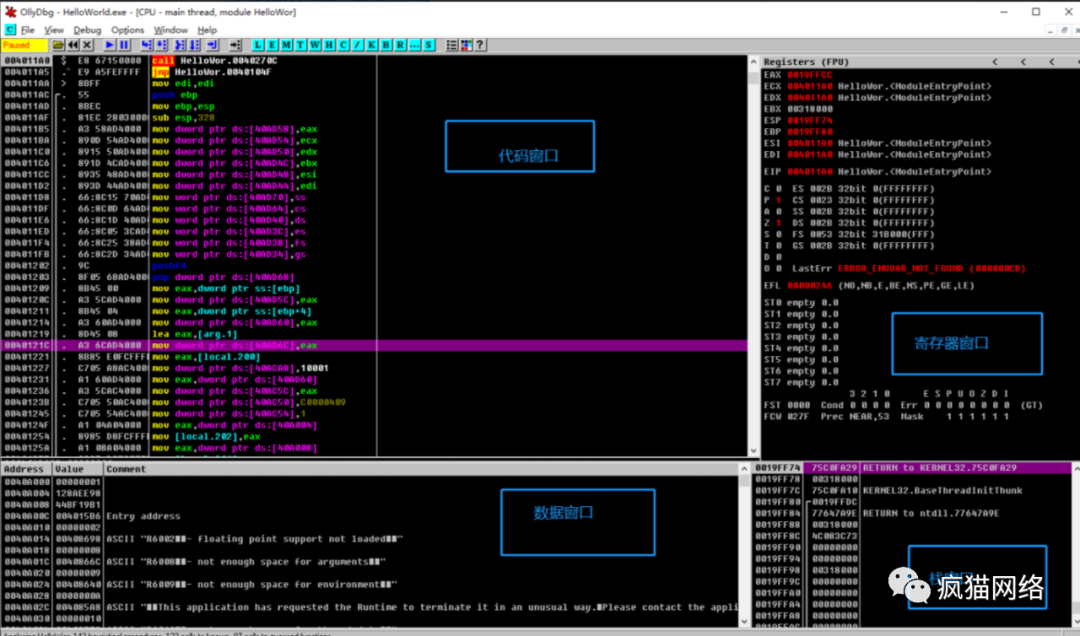Select the P flag value in Registers
This screenshot has height=636, width=1080.
[x=779, y=201]
